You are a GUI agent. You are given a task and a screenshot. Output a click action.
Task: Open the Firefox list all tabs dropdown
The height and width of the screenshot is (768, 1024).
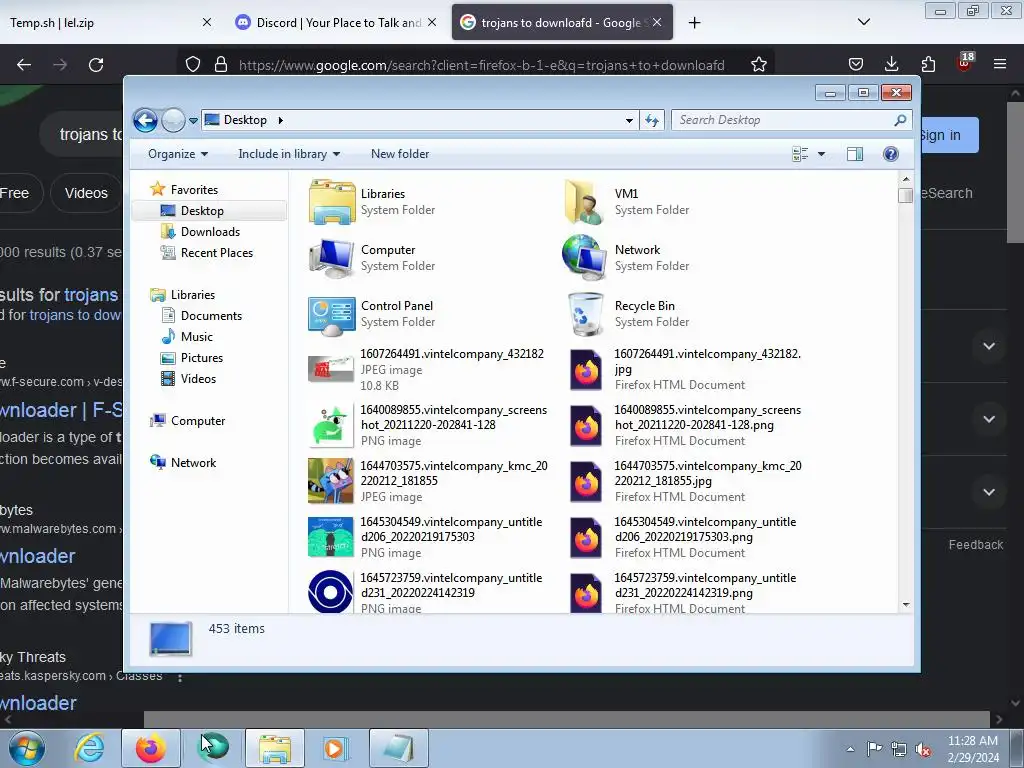click(x=863, y=22)
